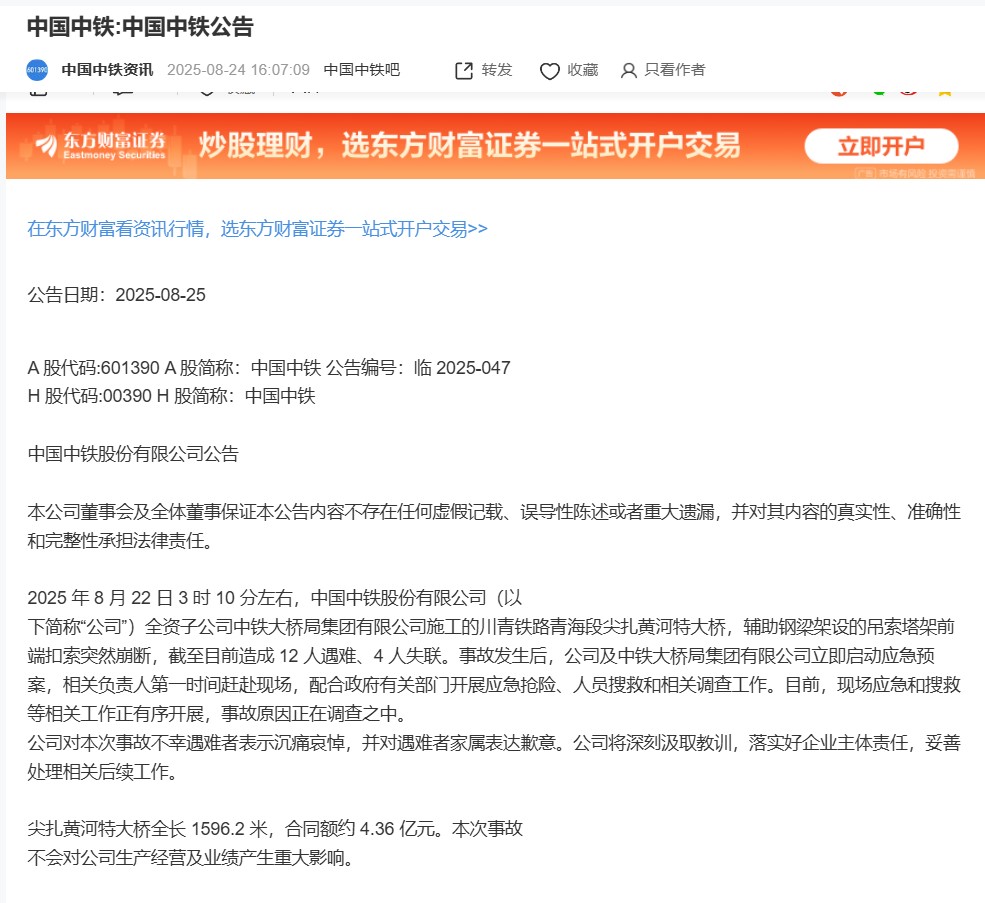Open the 东方财富证券 logo in banner
This screenshot has width=985, height=903.
pos(101,145)
